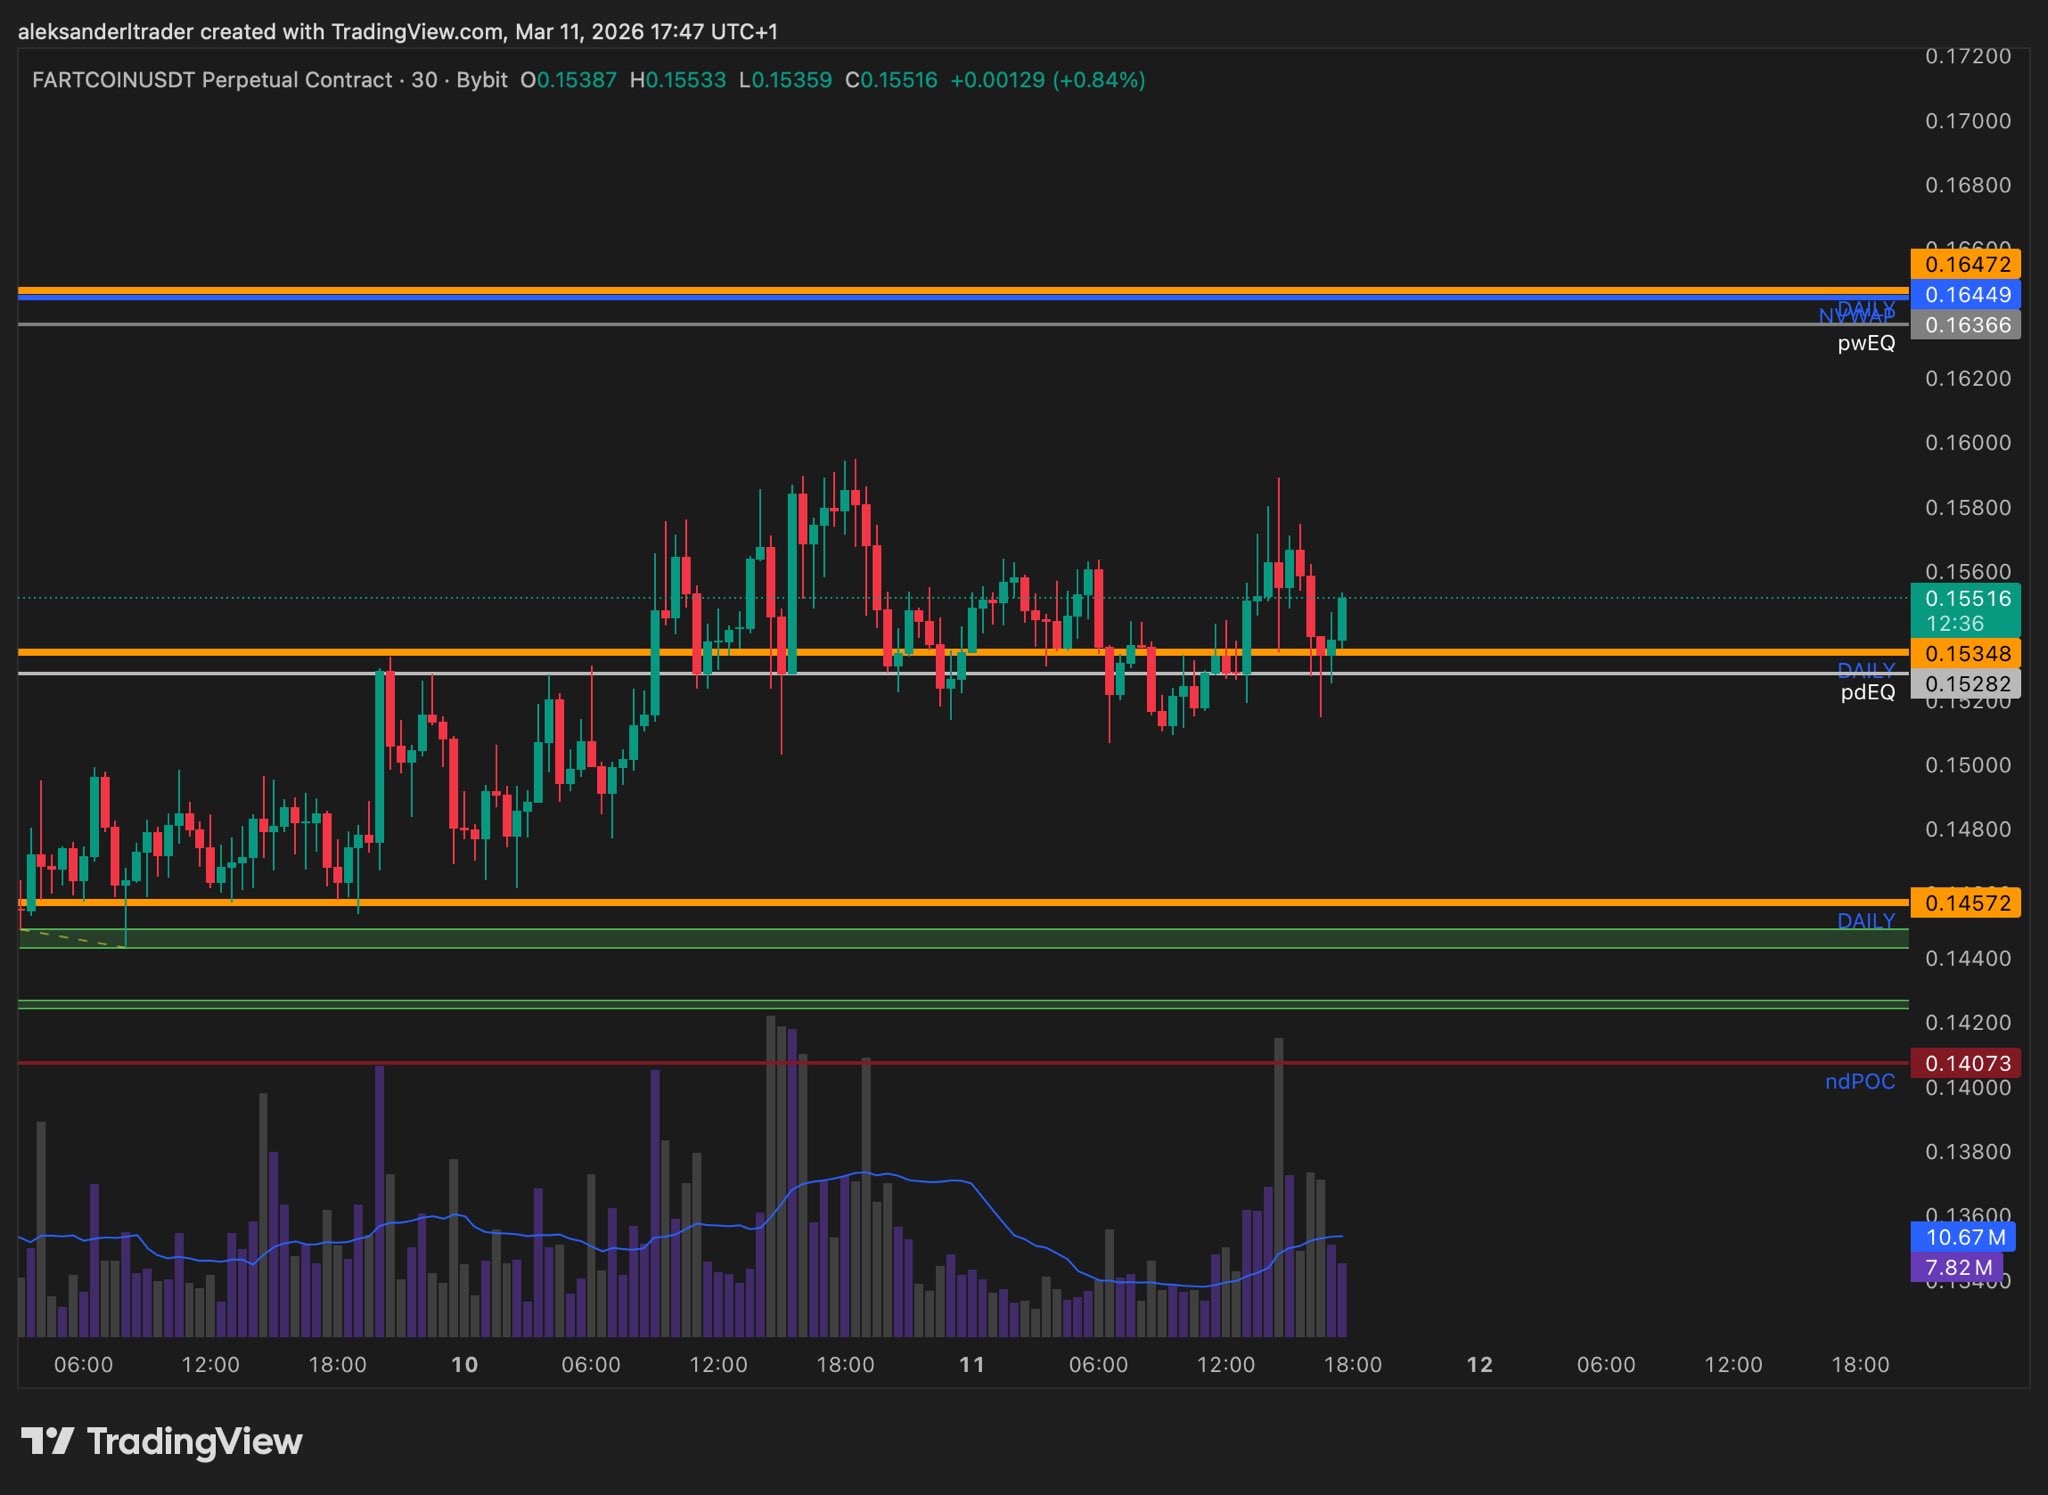Screen dimensions: 2048x1495
Task: Click the pdEQ line text label
Action: click(1867, 692)
